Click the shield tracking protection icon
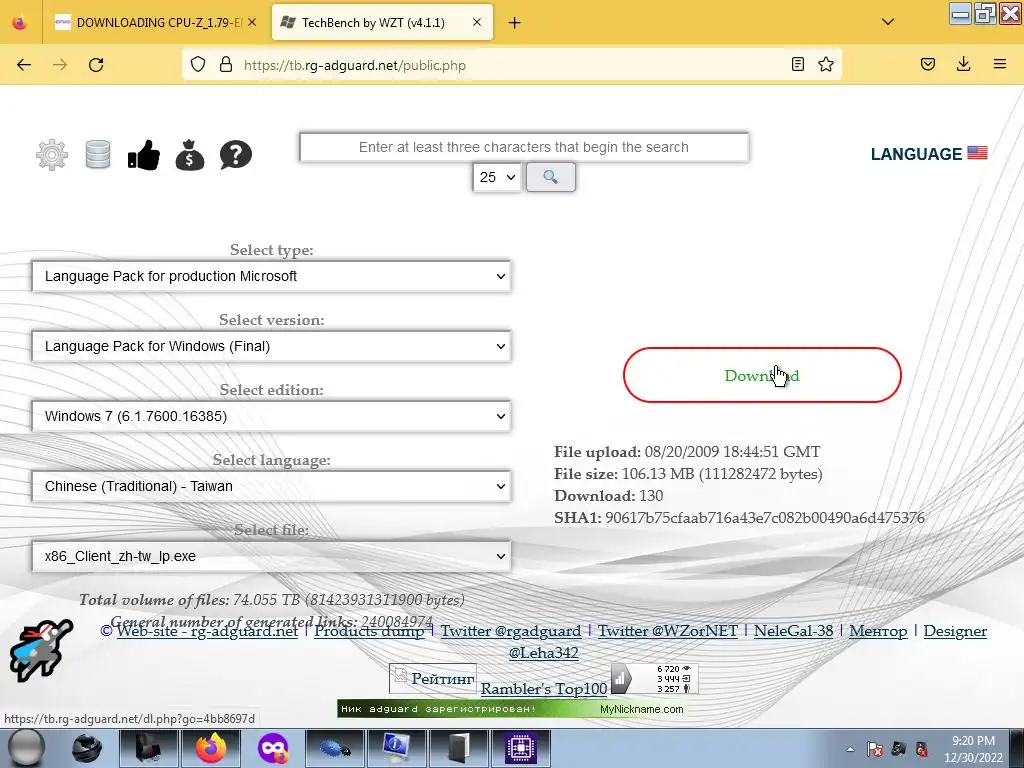The width and height of the screenshot is (1024, 768). click(x=198, y=65)
